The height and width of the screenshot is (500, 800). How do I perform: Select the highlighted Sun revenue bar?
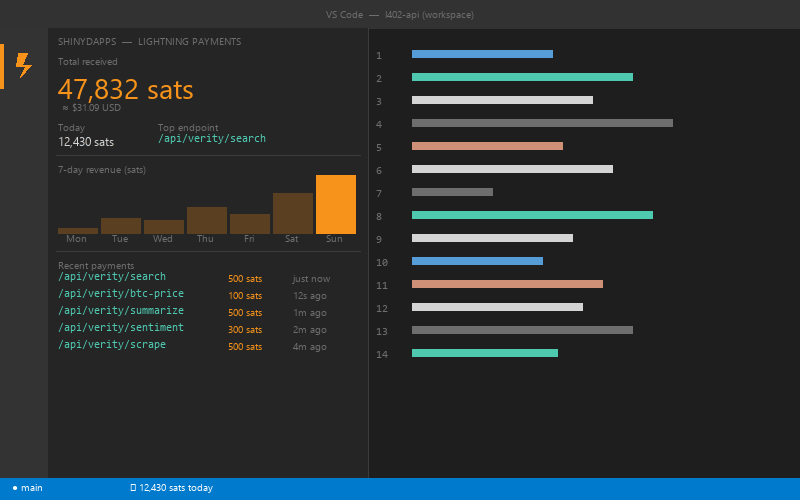(336, 204)
